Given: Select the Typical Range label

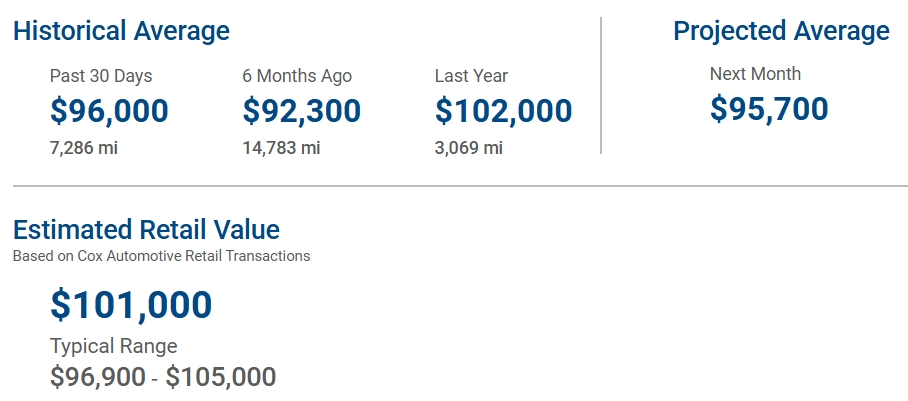Looking at the screenshot, I should (x=114, y=347).
